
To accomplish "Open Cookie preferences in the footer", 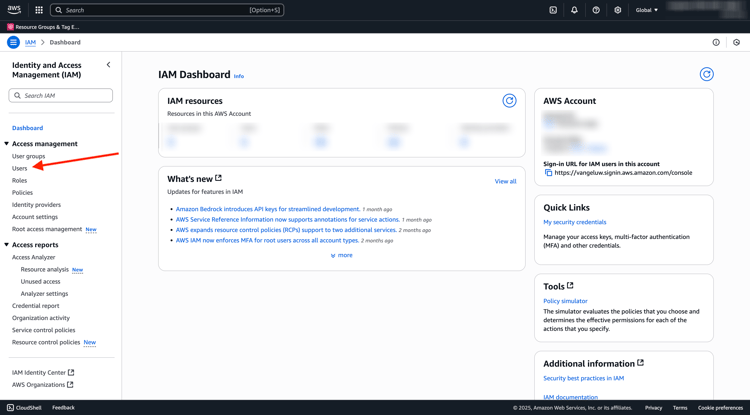I will pyautogui.click(x=720, y=408).
